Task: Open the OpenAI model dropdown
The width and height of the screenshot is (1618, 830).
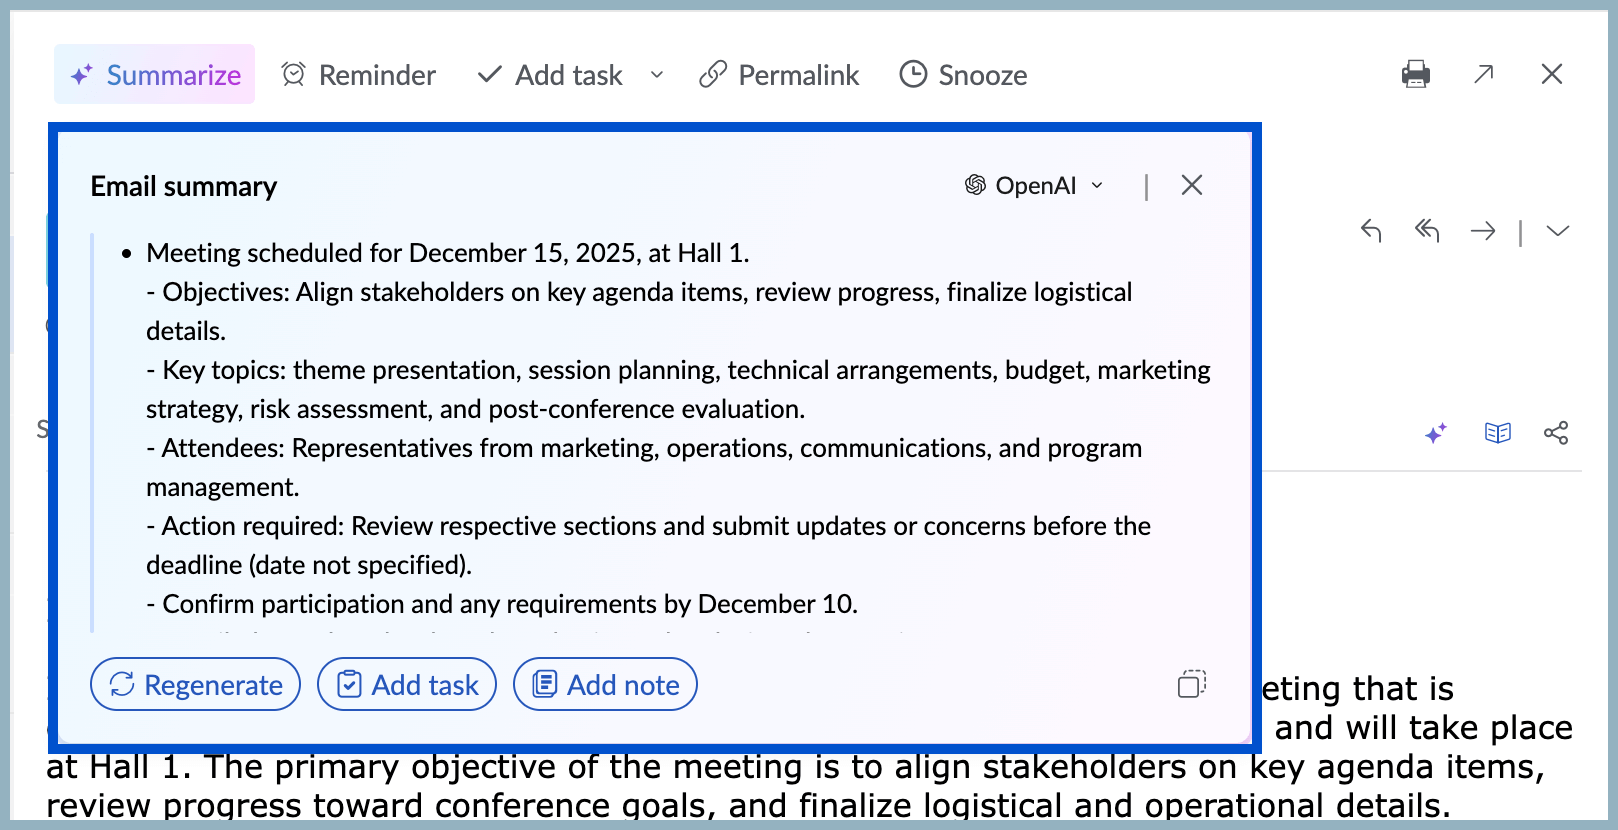Action: coord(1035,186)
